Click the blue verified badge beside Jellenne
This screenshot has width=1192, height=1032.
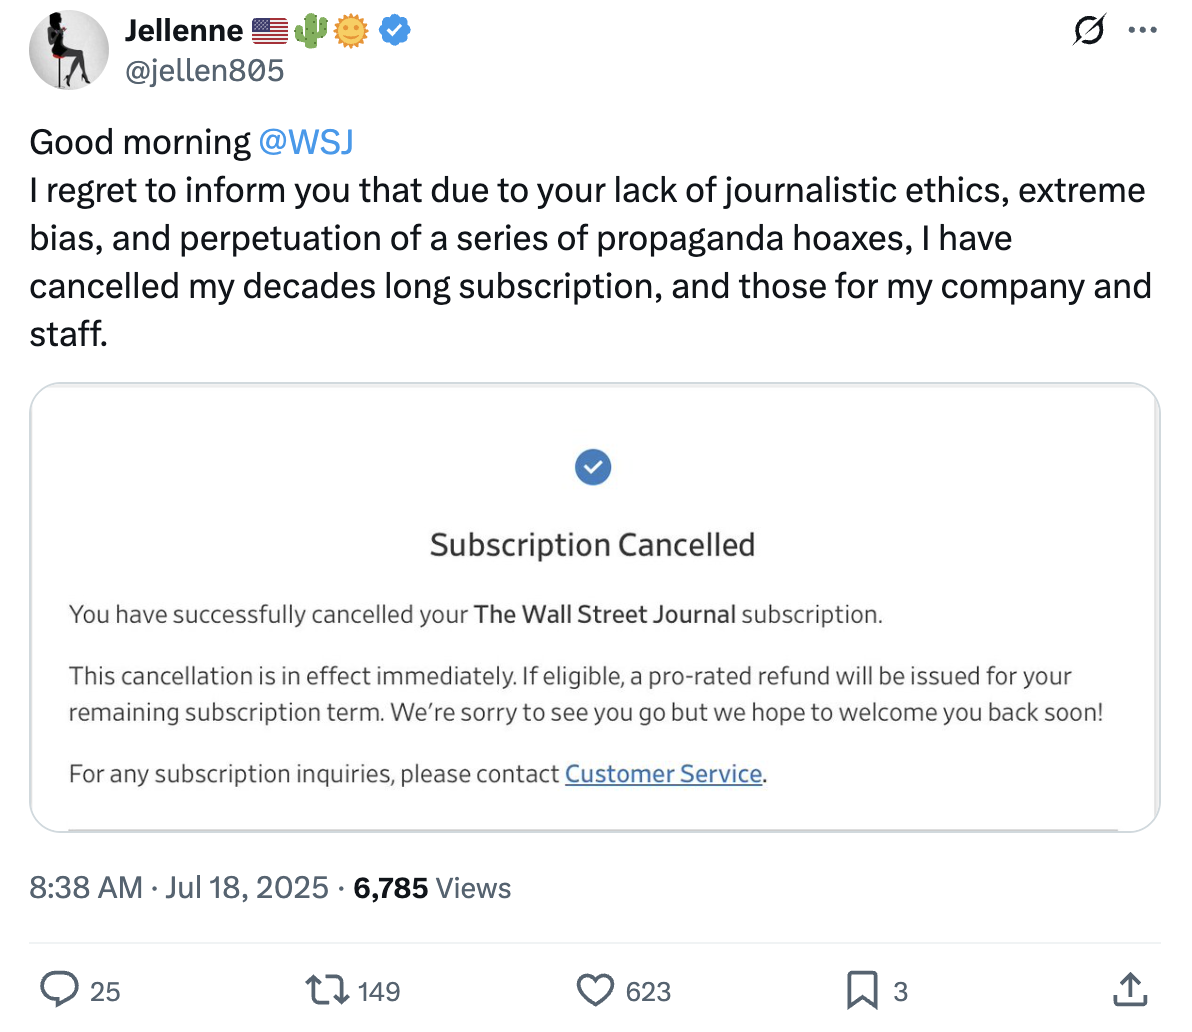(396, 31)
